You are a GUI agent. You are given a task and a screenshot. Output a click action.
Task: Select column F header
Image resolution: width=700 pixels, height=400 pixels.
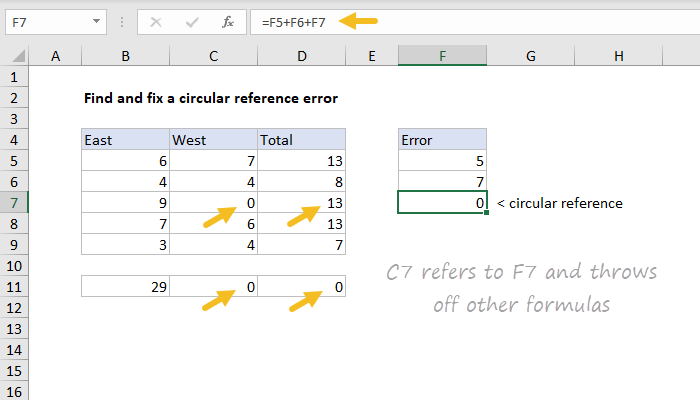click(x=442, y=56)
